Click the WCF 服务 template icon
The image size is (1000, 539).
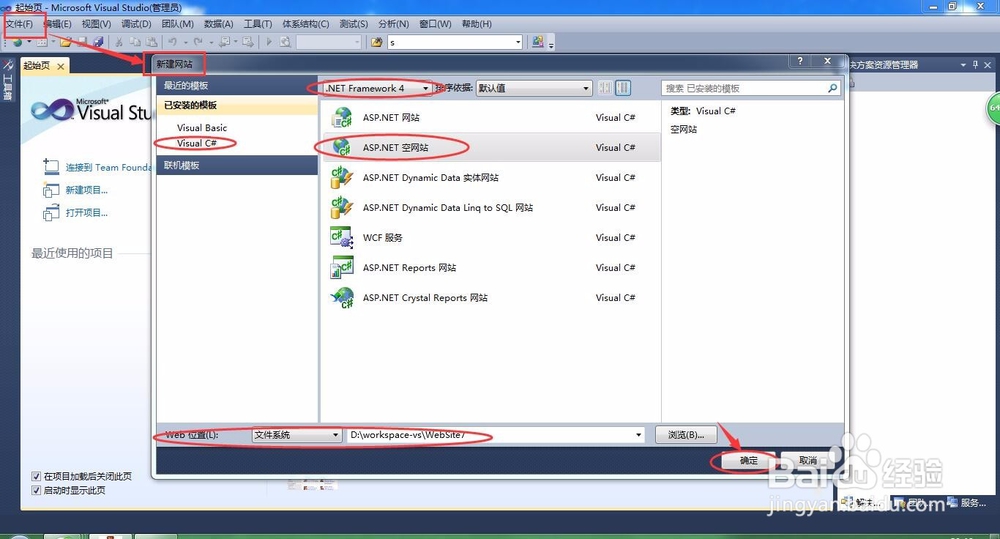click(342, 237)
